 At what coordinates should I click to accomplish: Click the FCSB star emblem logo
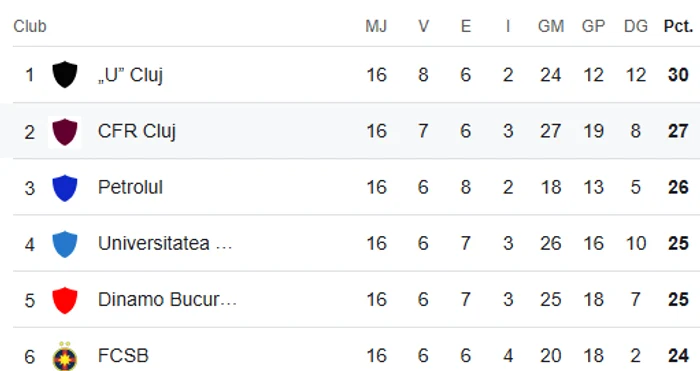coord(65,356)
